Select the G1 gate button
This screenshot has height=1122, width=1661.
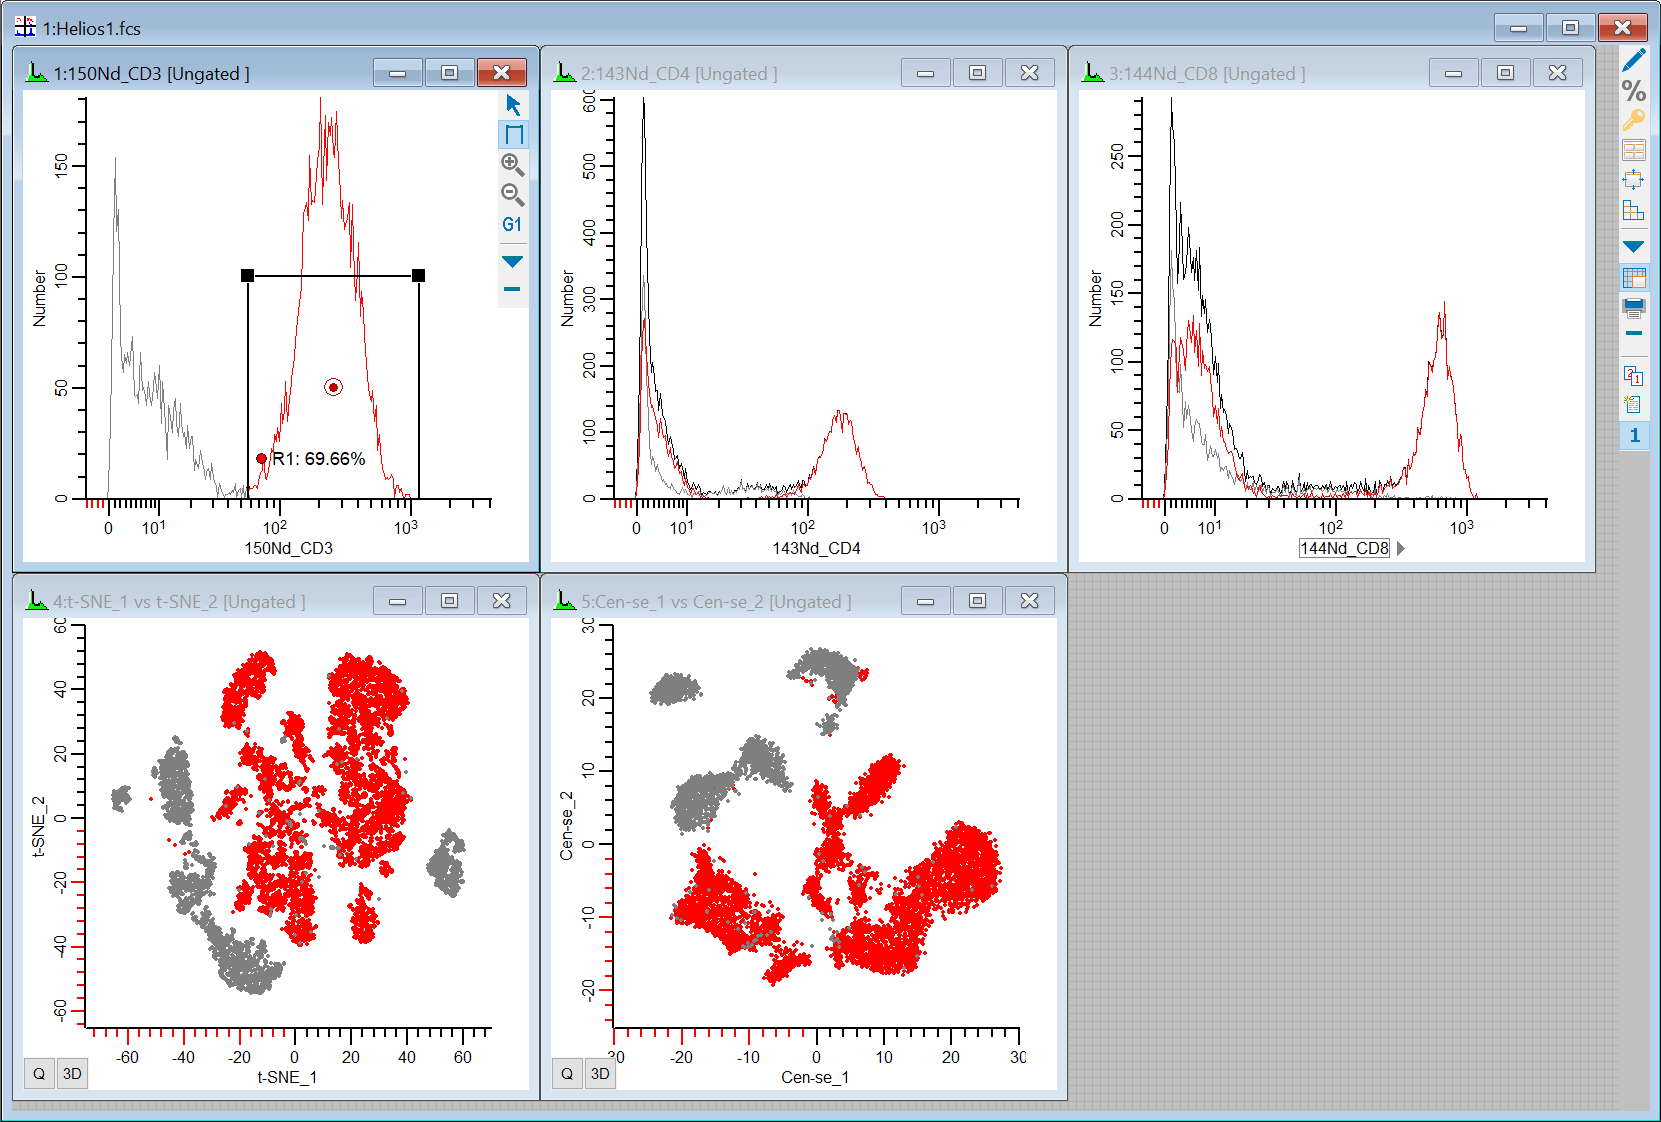[512, 224]
